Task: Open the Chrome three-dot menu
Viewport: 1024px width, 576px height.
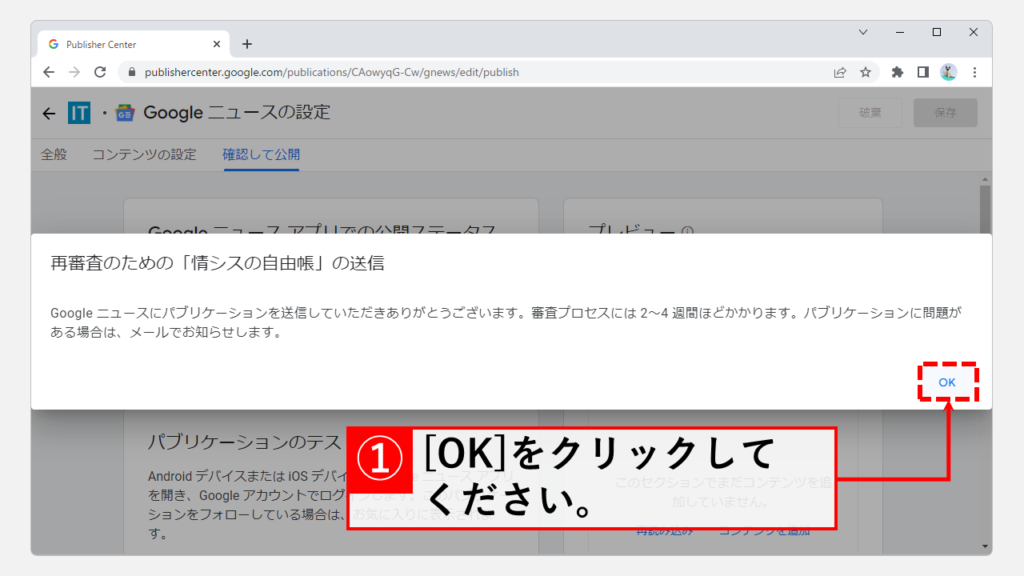Action: [974, 72]
